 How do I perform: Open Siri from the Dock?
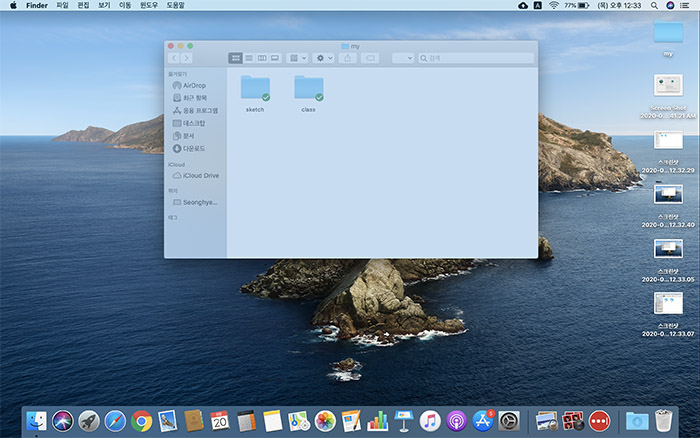tap(62, 421)
